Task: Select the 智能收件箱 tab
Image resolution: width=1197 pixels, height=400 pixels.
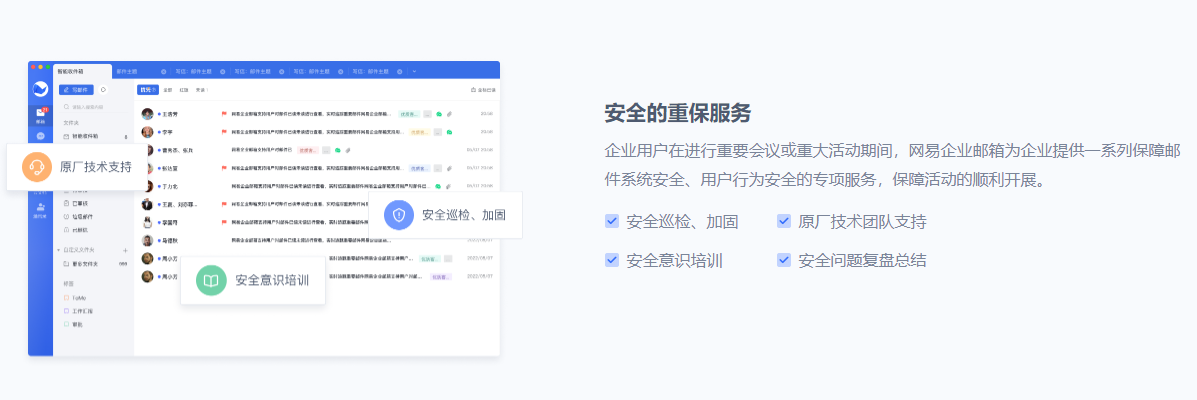Action: pos(71,71)
